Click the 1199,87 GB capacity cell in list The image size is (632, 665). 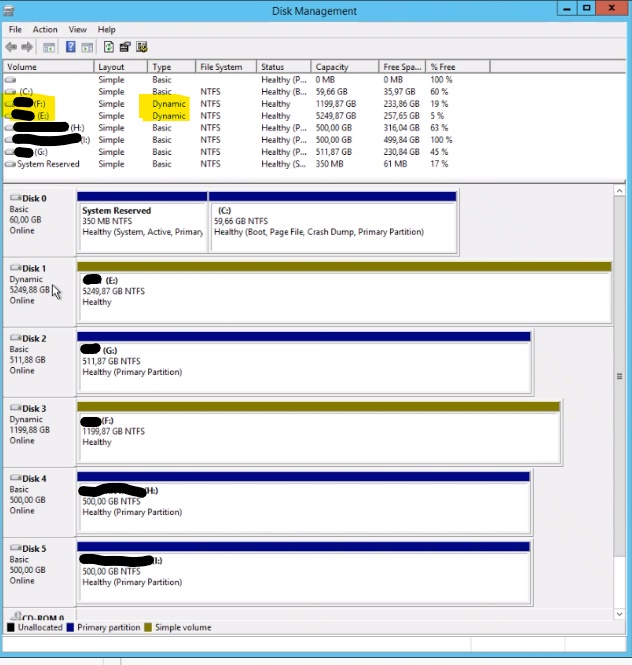click(x=336, y=104)
